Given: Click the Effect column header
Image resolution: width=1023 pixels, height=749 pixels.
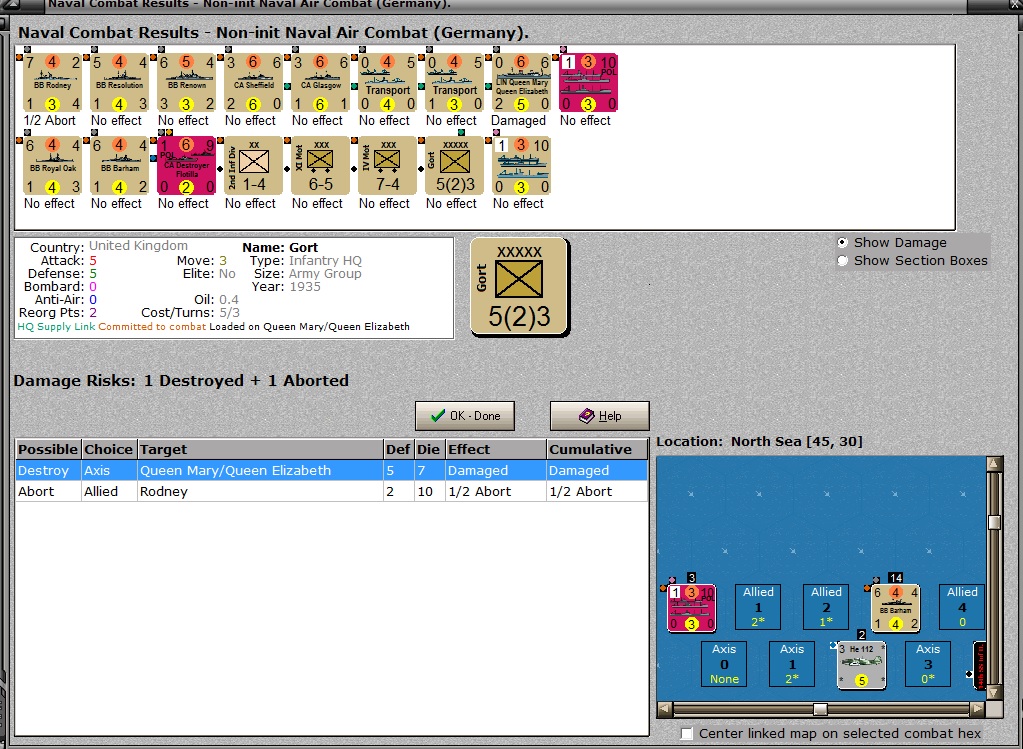Looking at the screenshot, I should pyautogui.click(x=496, y=450).
